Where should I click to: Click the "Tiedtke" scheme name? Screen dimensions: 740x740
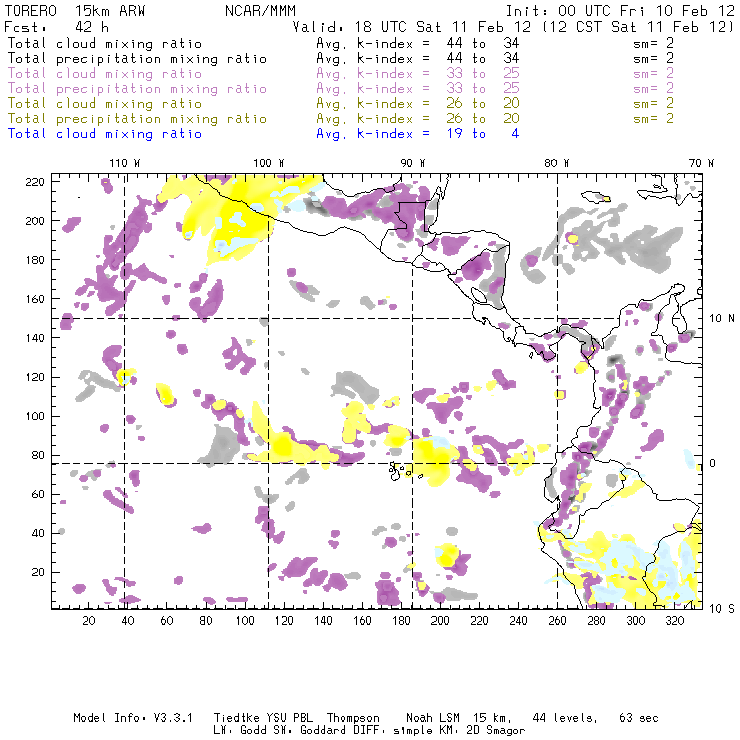(x=236, y=718)
